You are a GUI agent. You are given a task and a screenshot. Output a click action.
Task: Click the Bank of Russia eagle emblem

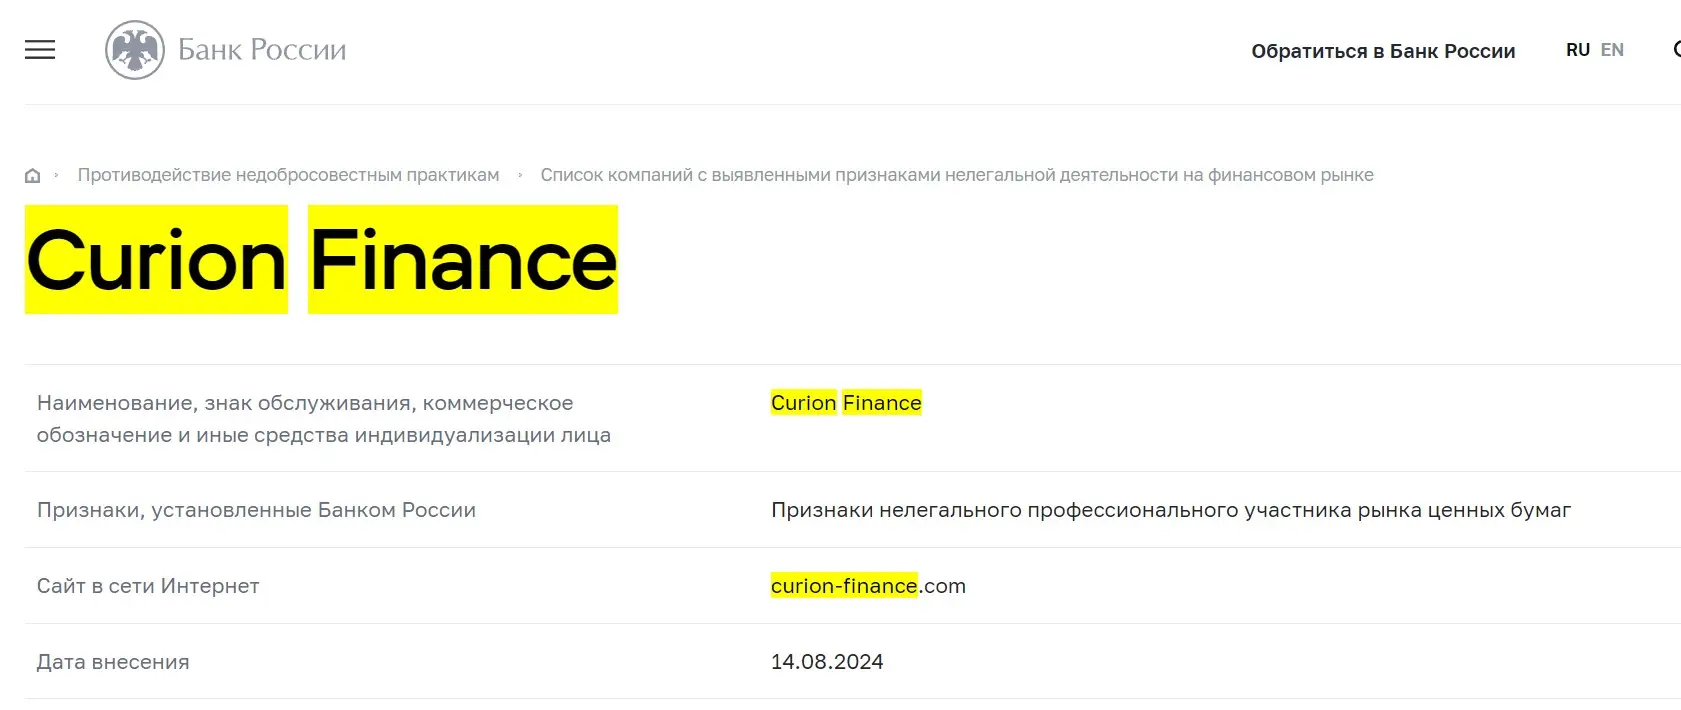(135, 49)
